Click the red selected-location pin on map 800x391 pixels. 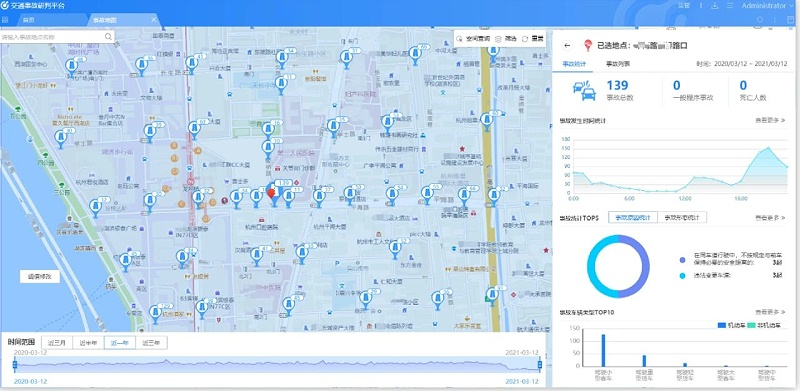click(x=271, y=192)
